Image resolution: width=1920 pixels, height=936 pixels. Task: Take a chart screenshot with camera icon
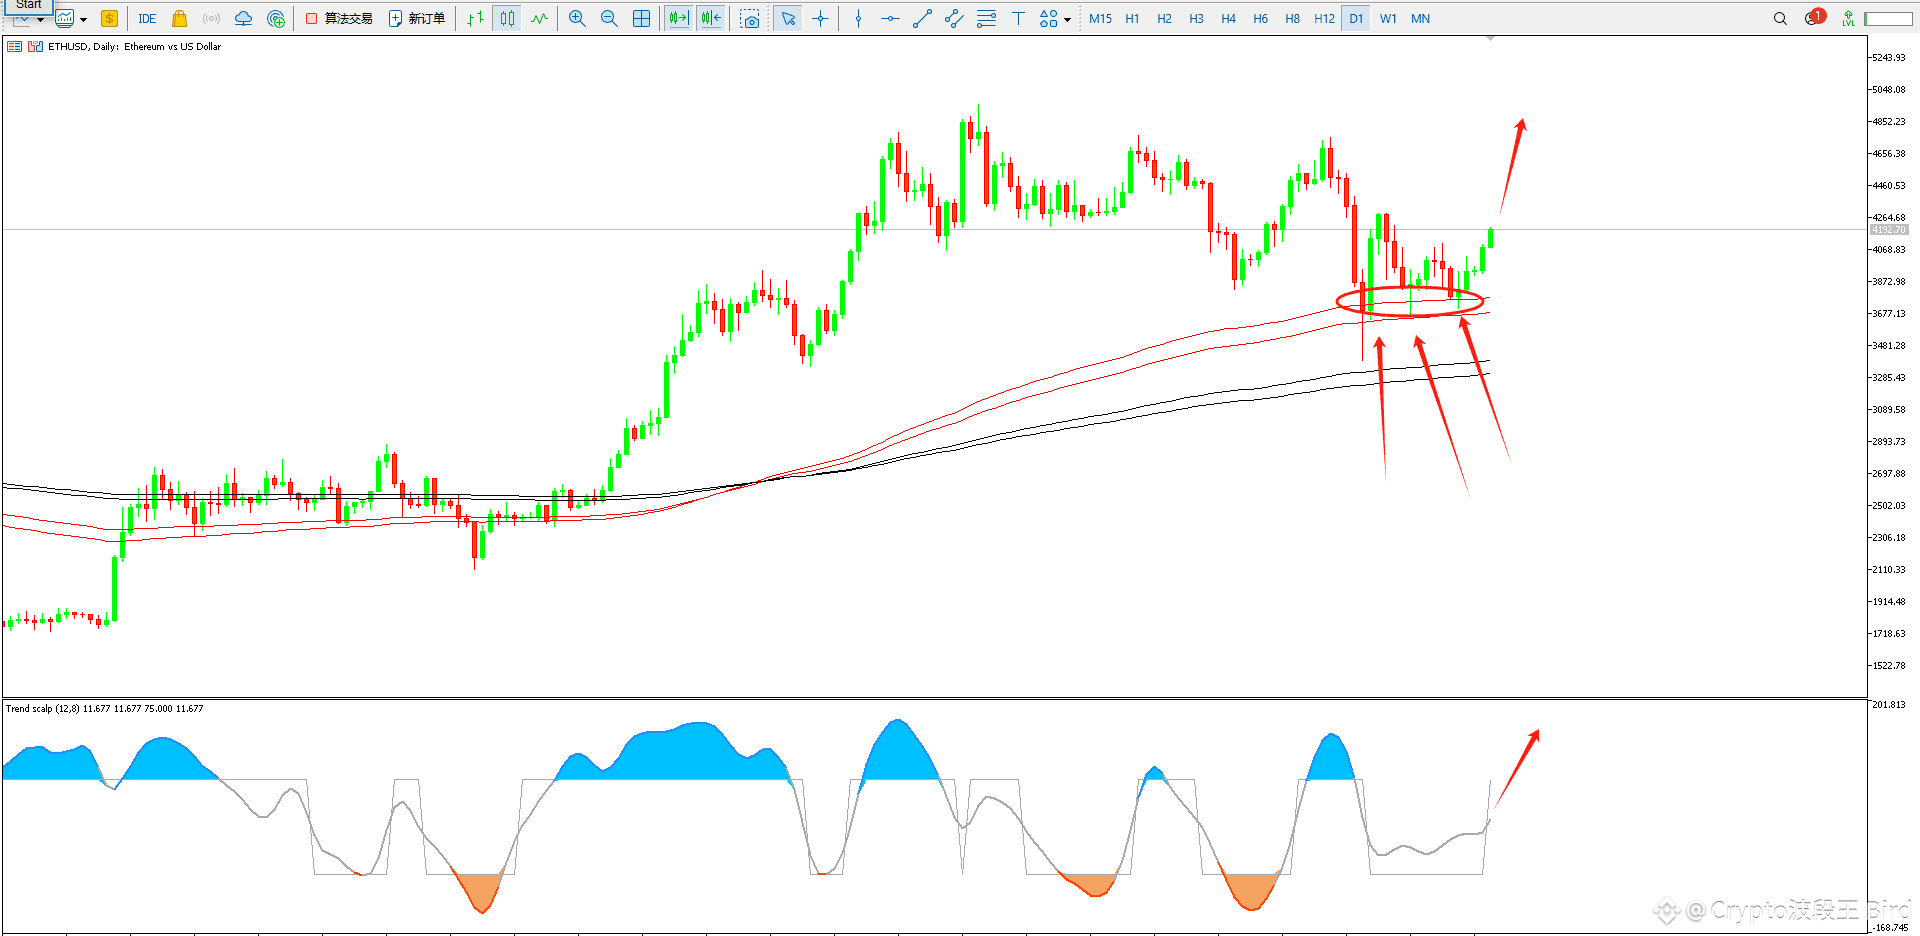click(x=750, y=19)
